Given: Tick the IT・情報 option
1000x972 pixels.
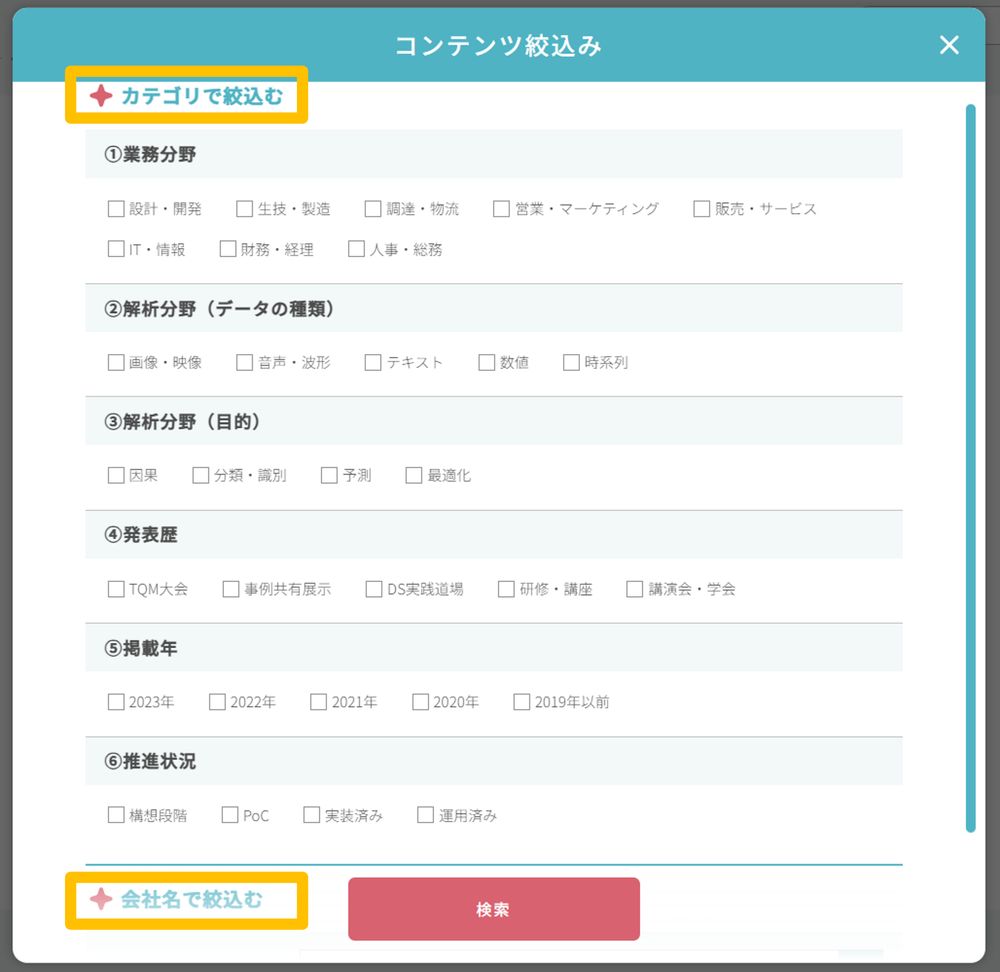Looking at the screenshot, I should 116,250.
